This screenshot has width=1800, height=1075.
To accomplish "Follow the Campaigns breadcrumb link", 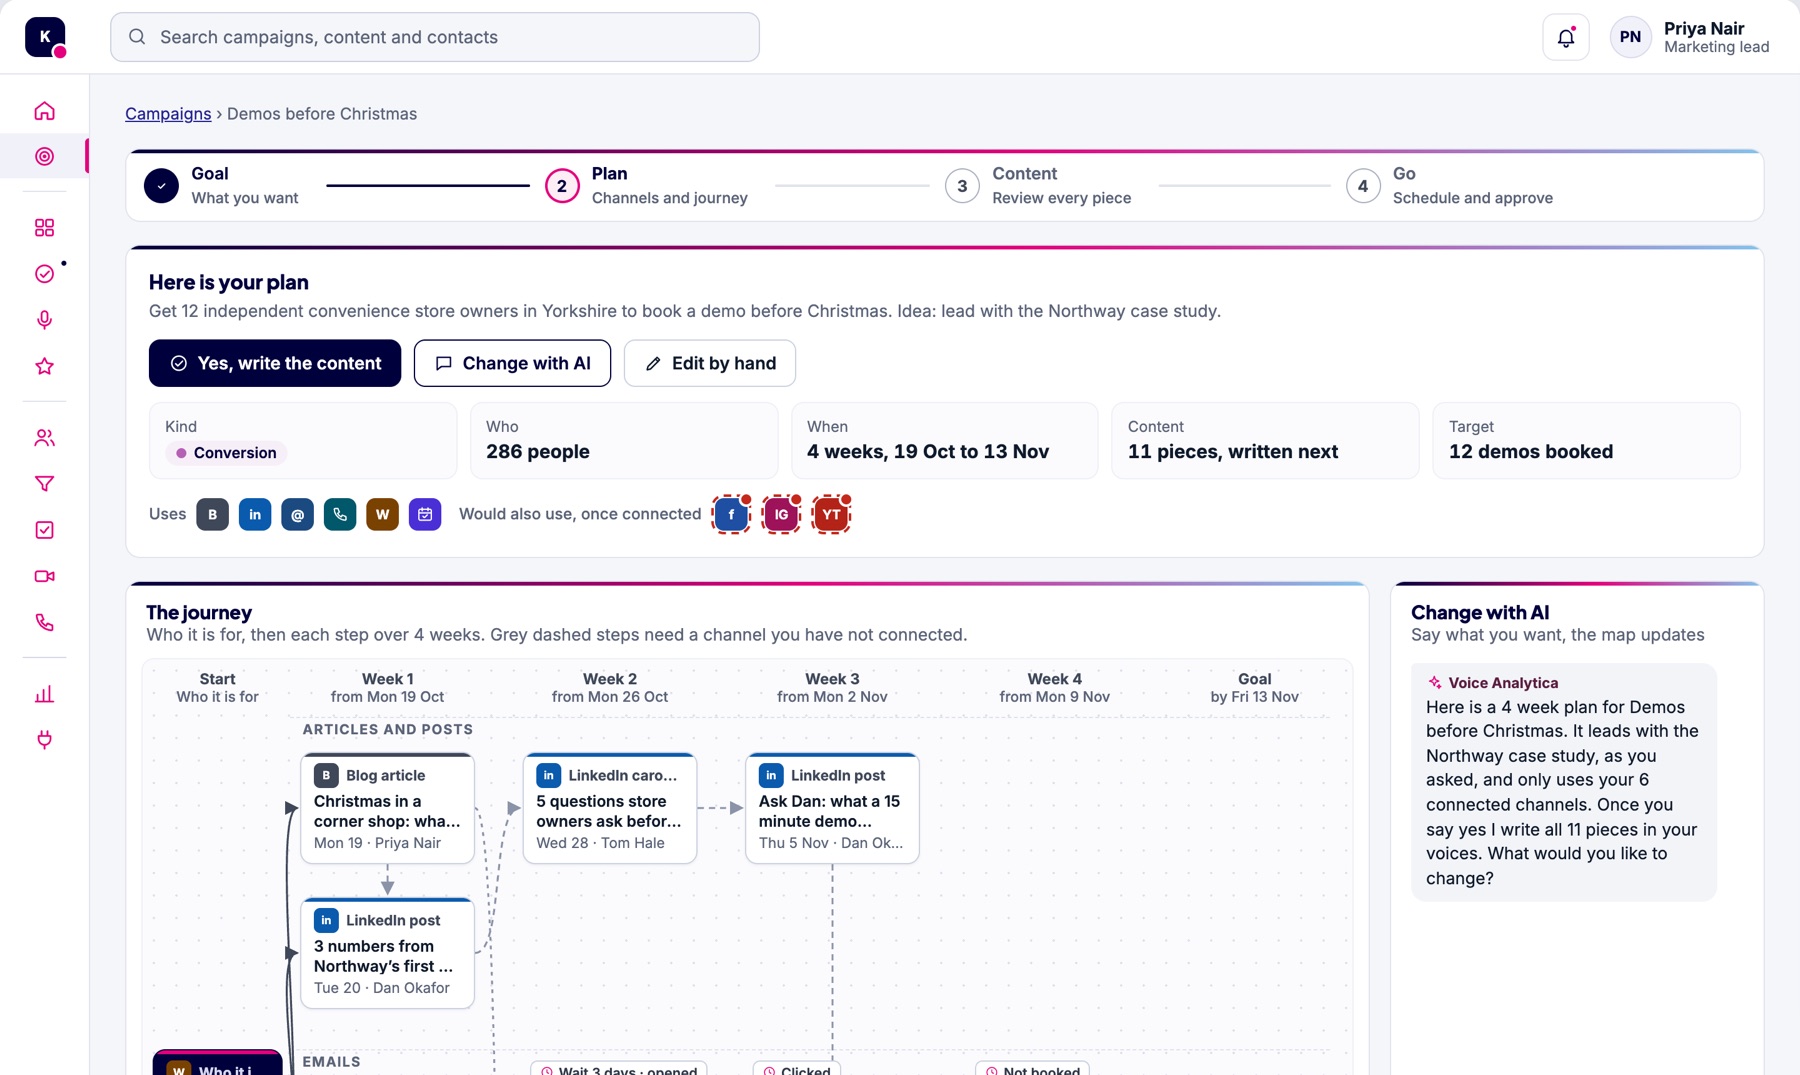I will [168, 114].
